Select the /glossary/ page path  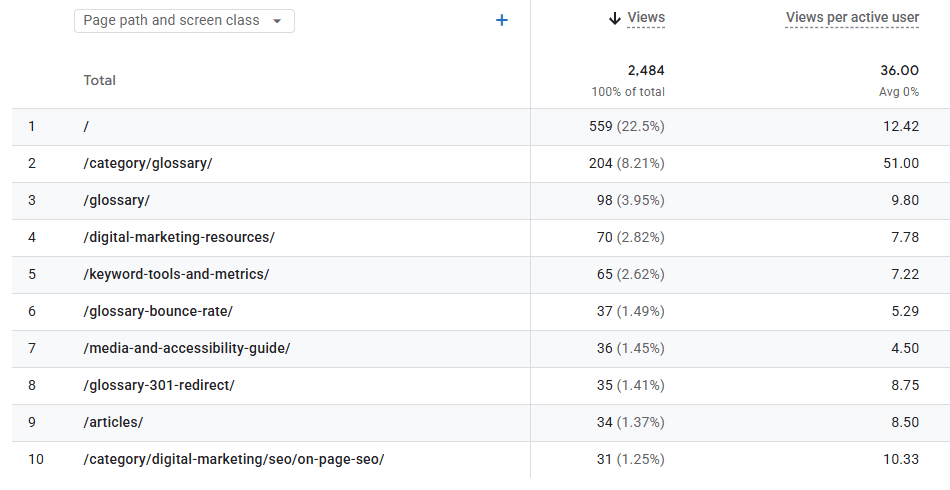pos(116,200)
